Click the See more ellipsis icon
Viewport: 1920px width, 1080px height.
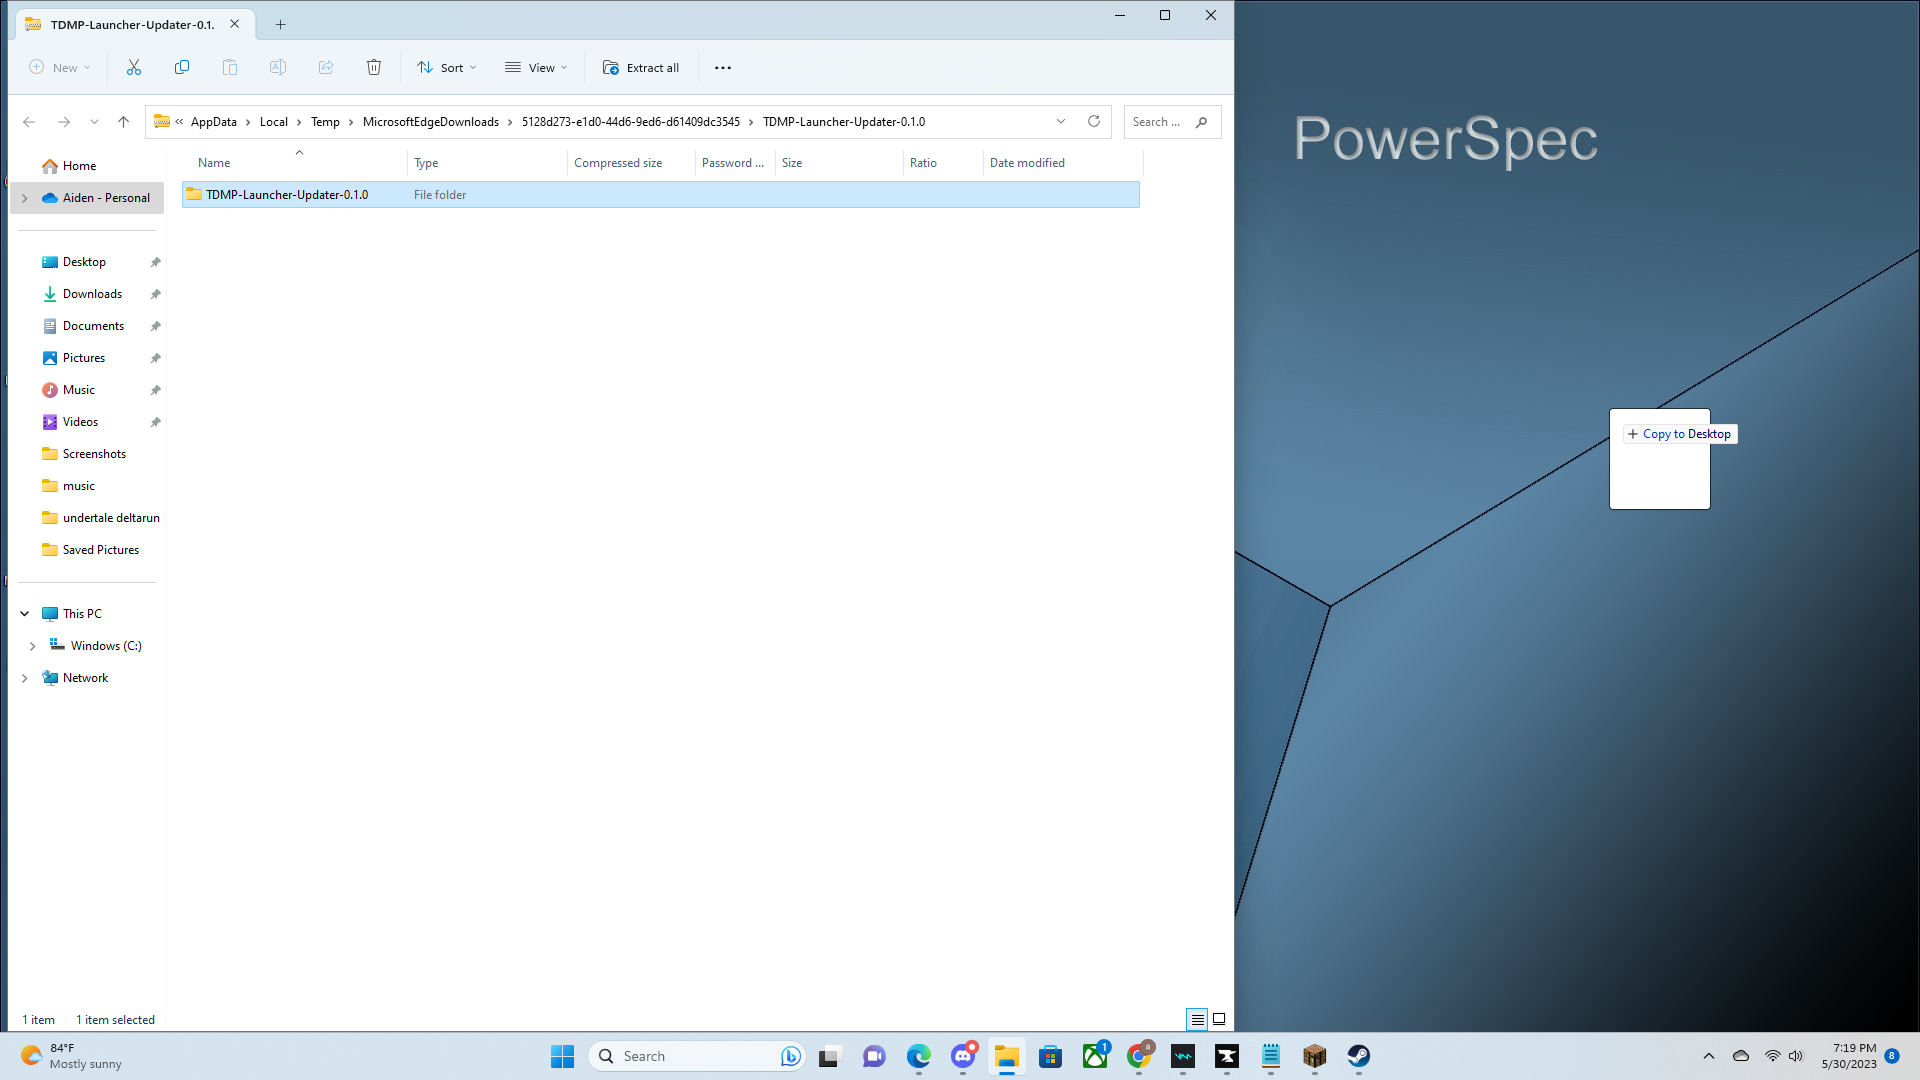click(x=723, y=68)
